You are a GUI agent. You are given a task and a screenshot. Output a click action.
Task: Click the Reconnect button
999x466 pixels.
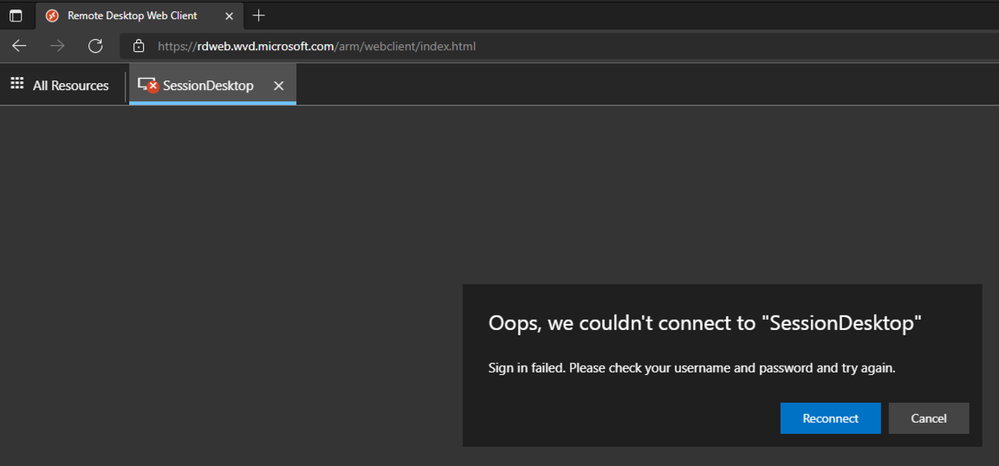(830, 418)
